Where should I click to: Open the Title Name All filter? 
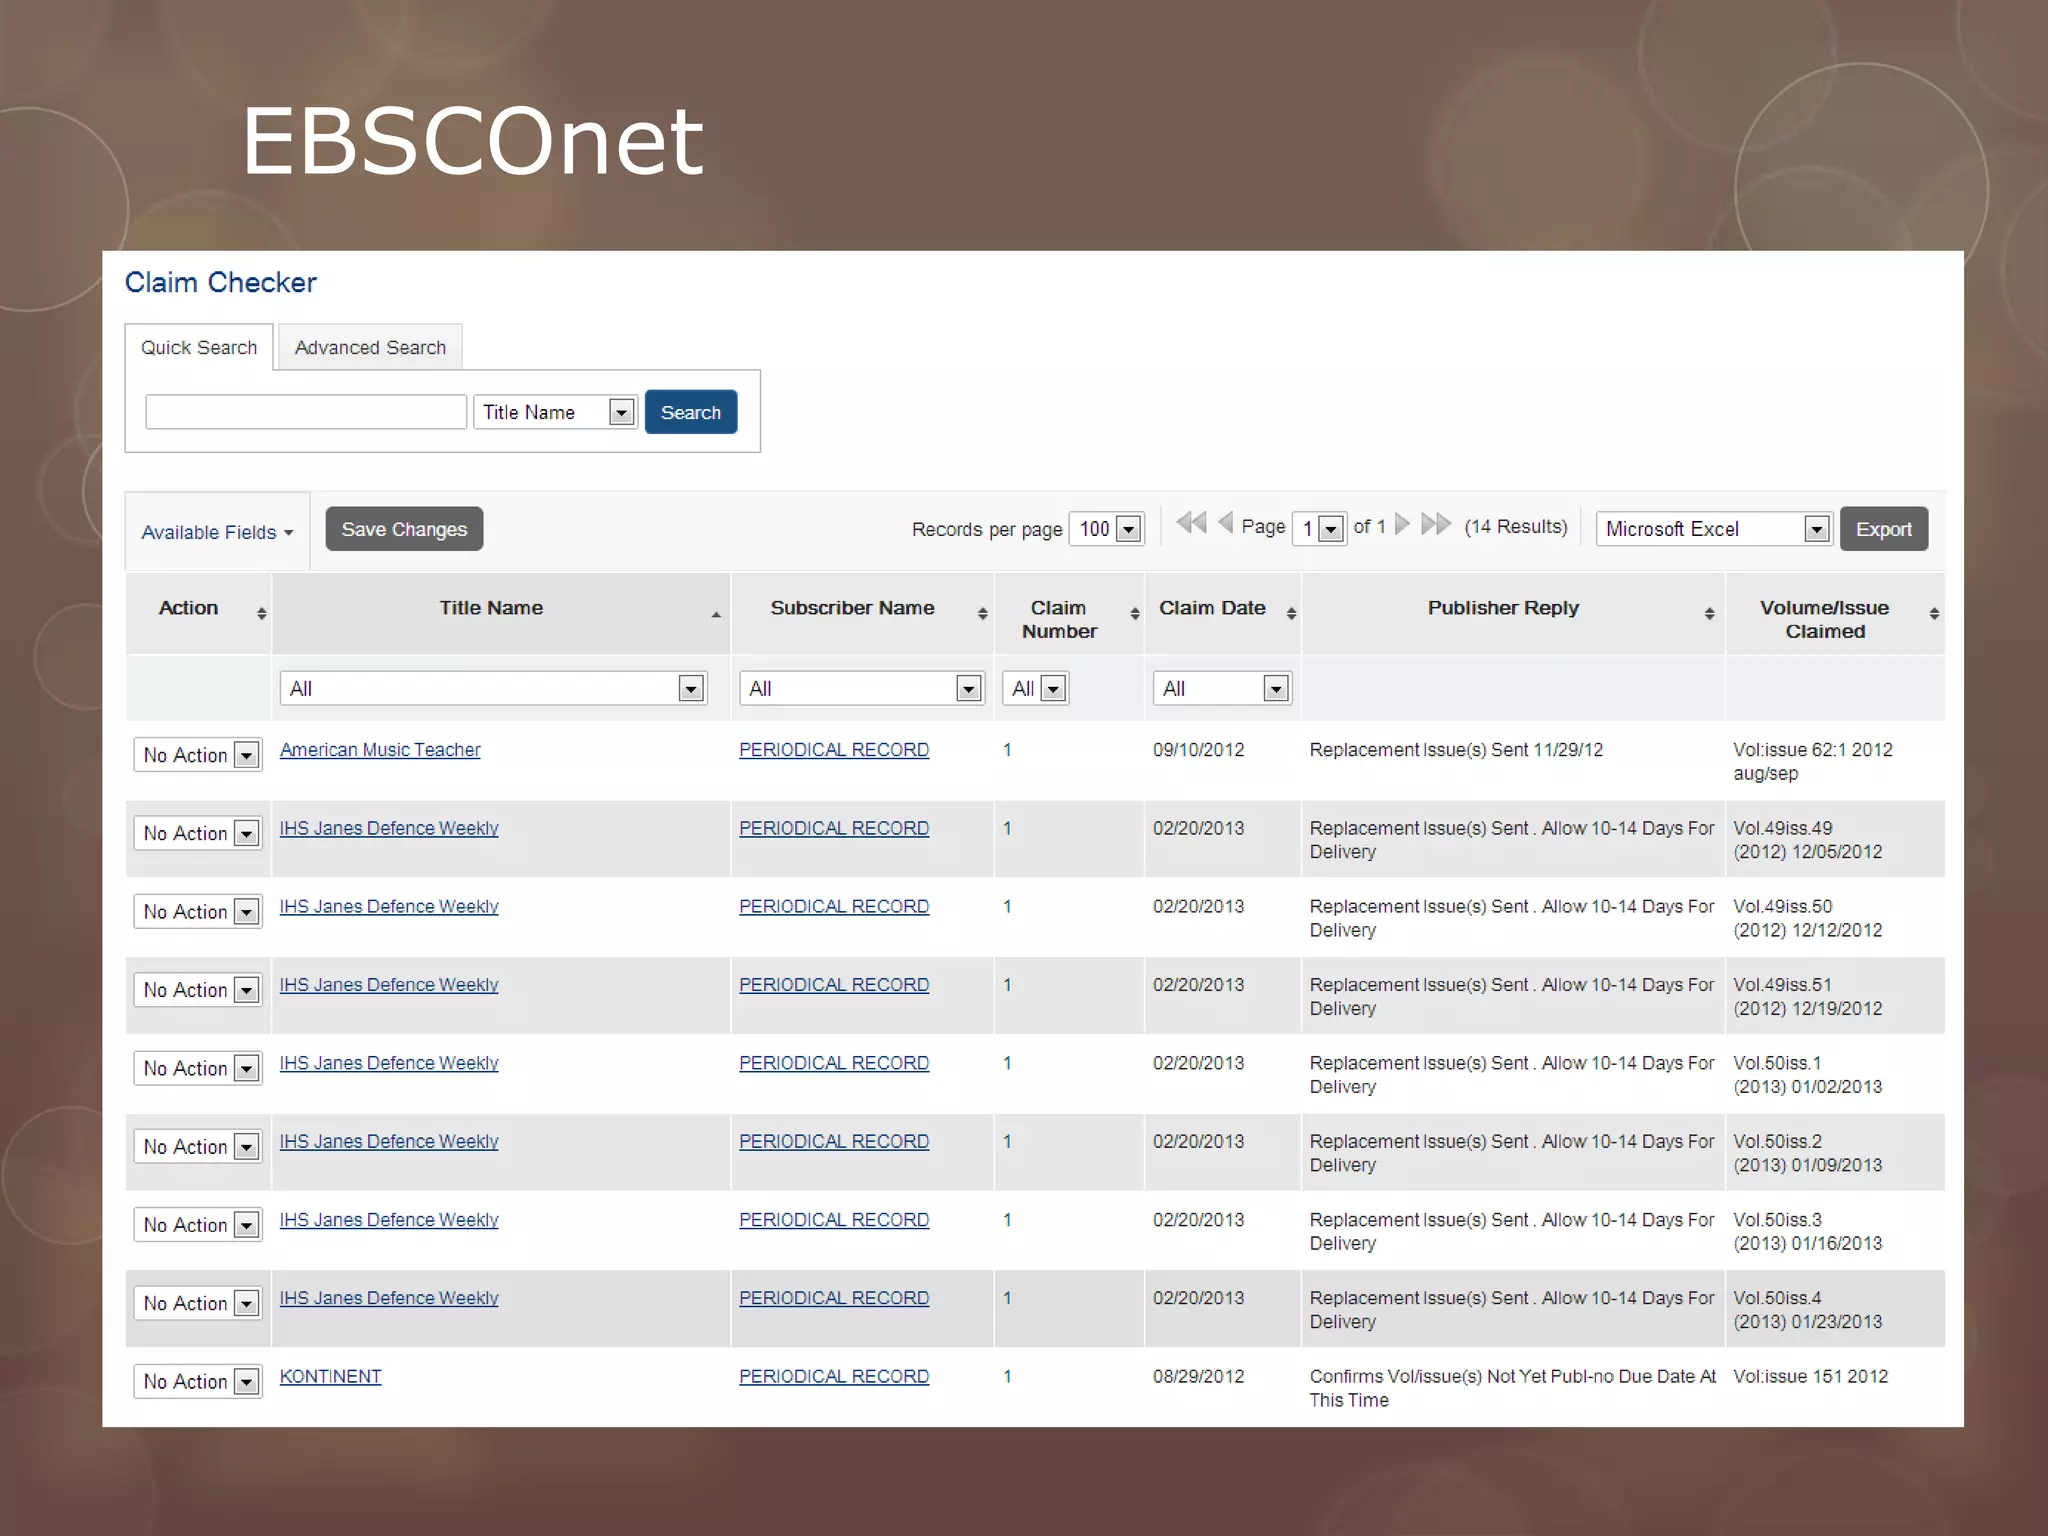tap(493, 688)
